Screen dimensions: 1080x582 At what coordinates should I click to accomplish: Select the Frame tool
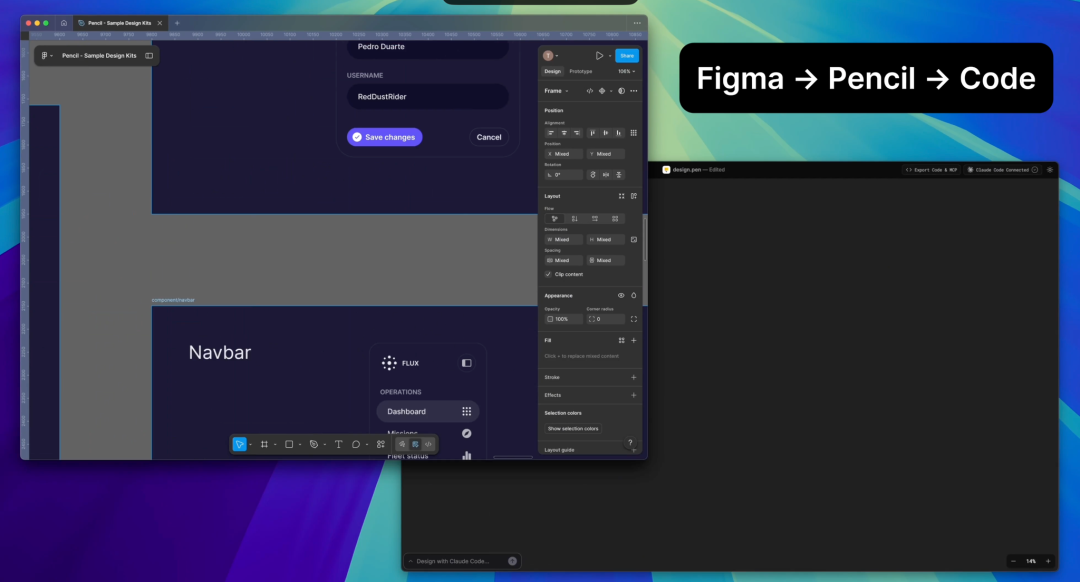[x=264, y=444]
